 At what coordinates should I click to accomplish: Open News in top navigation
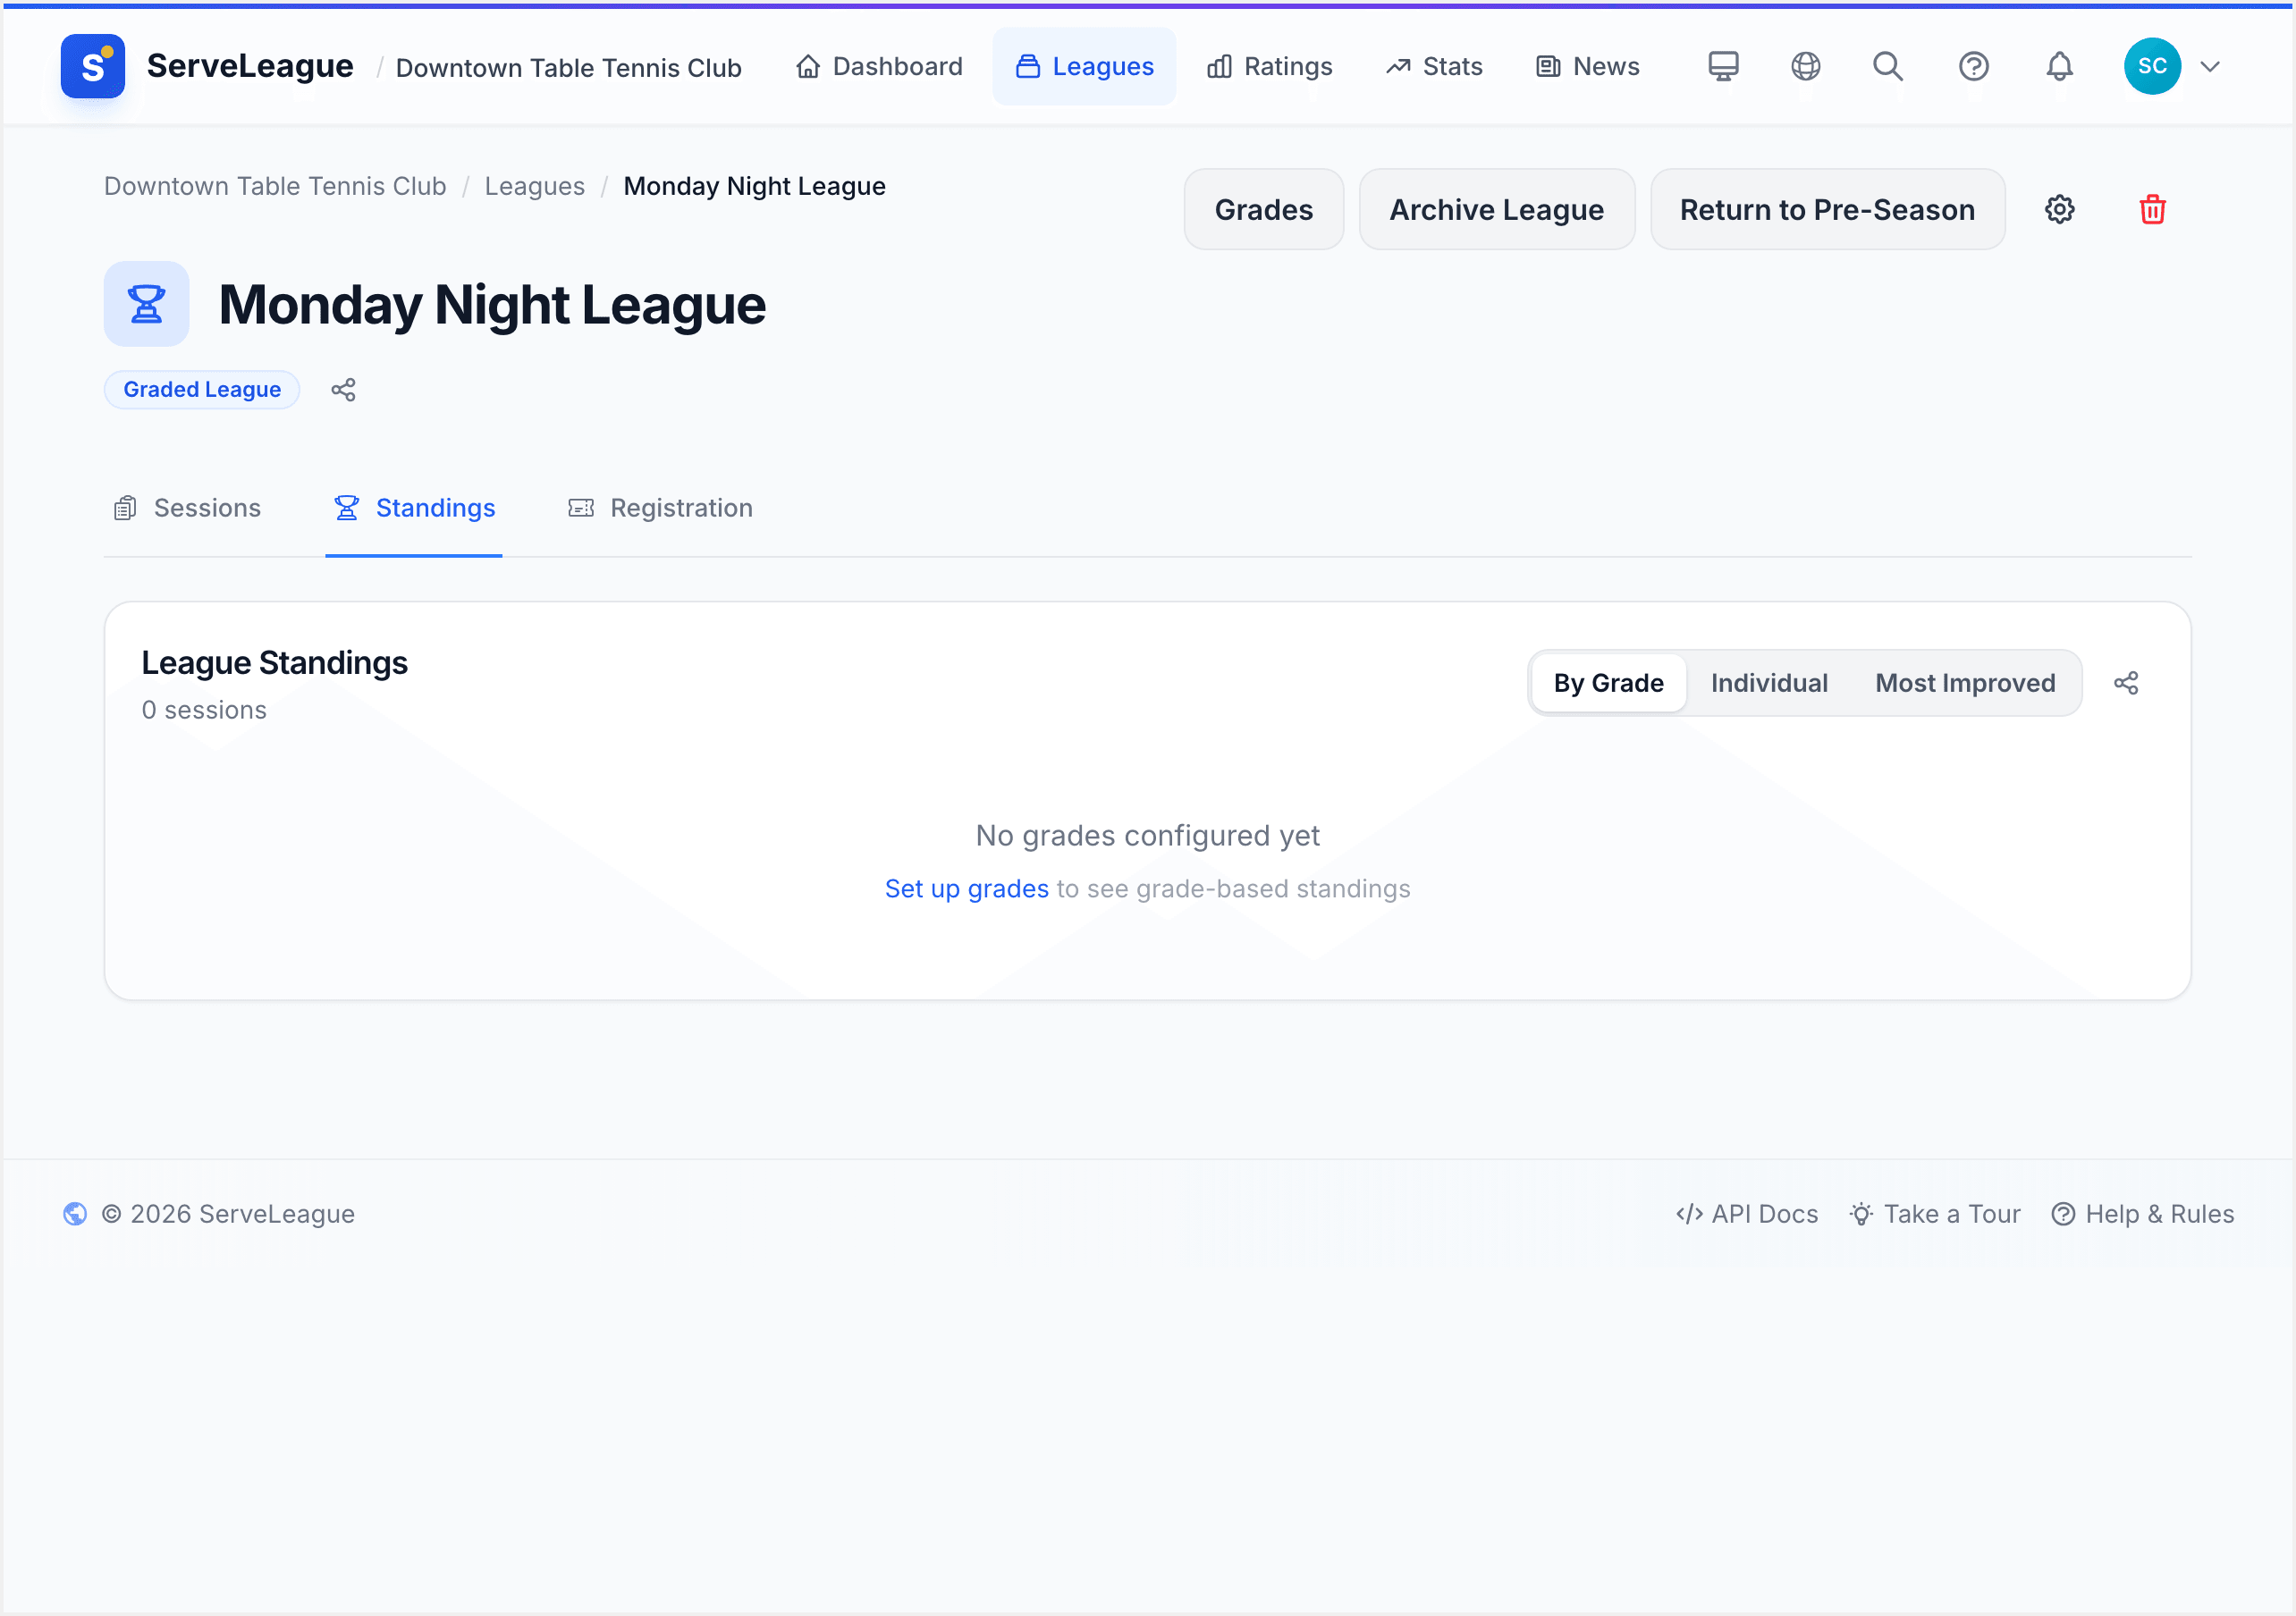(1587, 66)
